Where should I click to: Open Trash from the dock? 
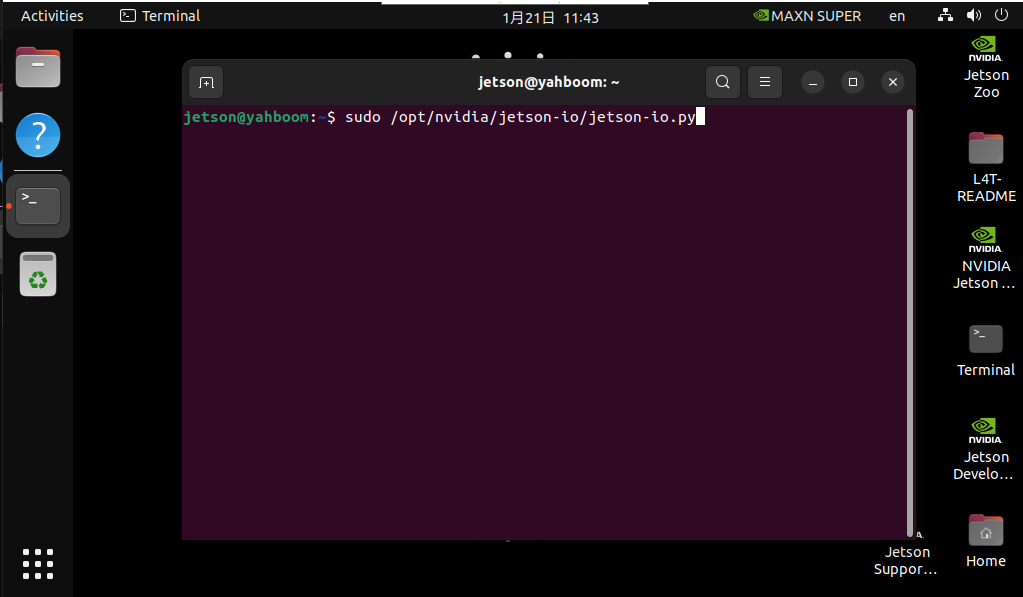pyautogui.click(x=38, y=274)
